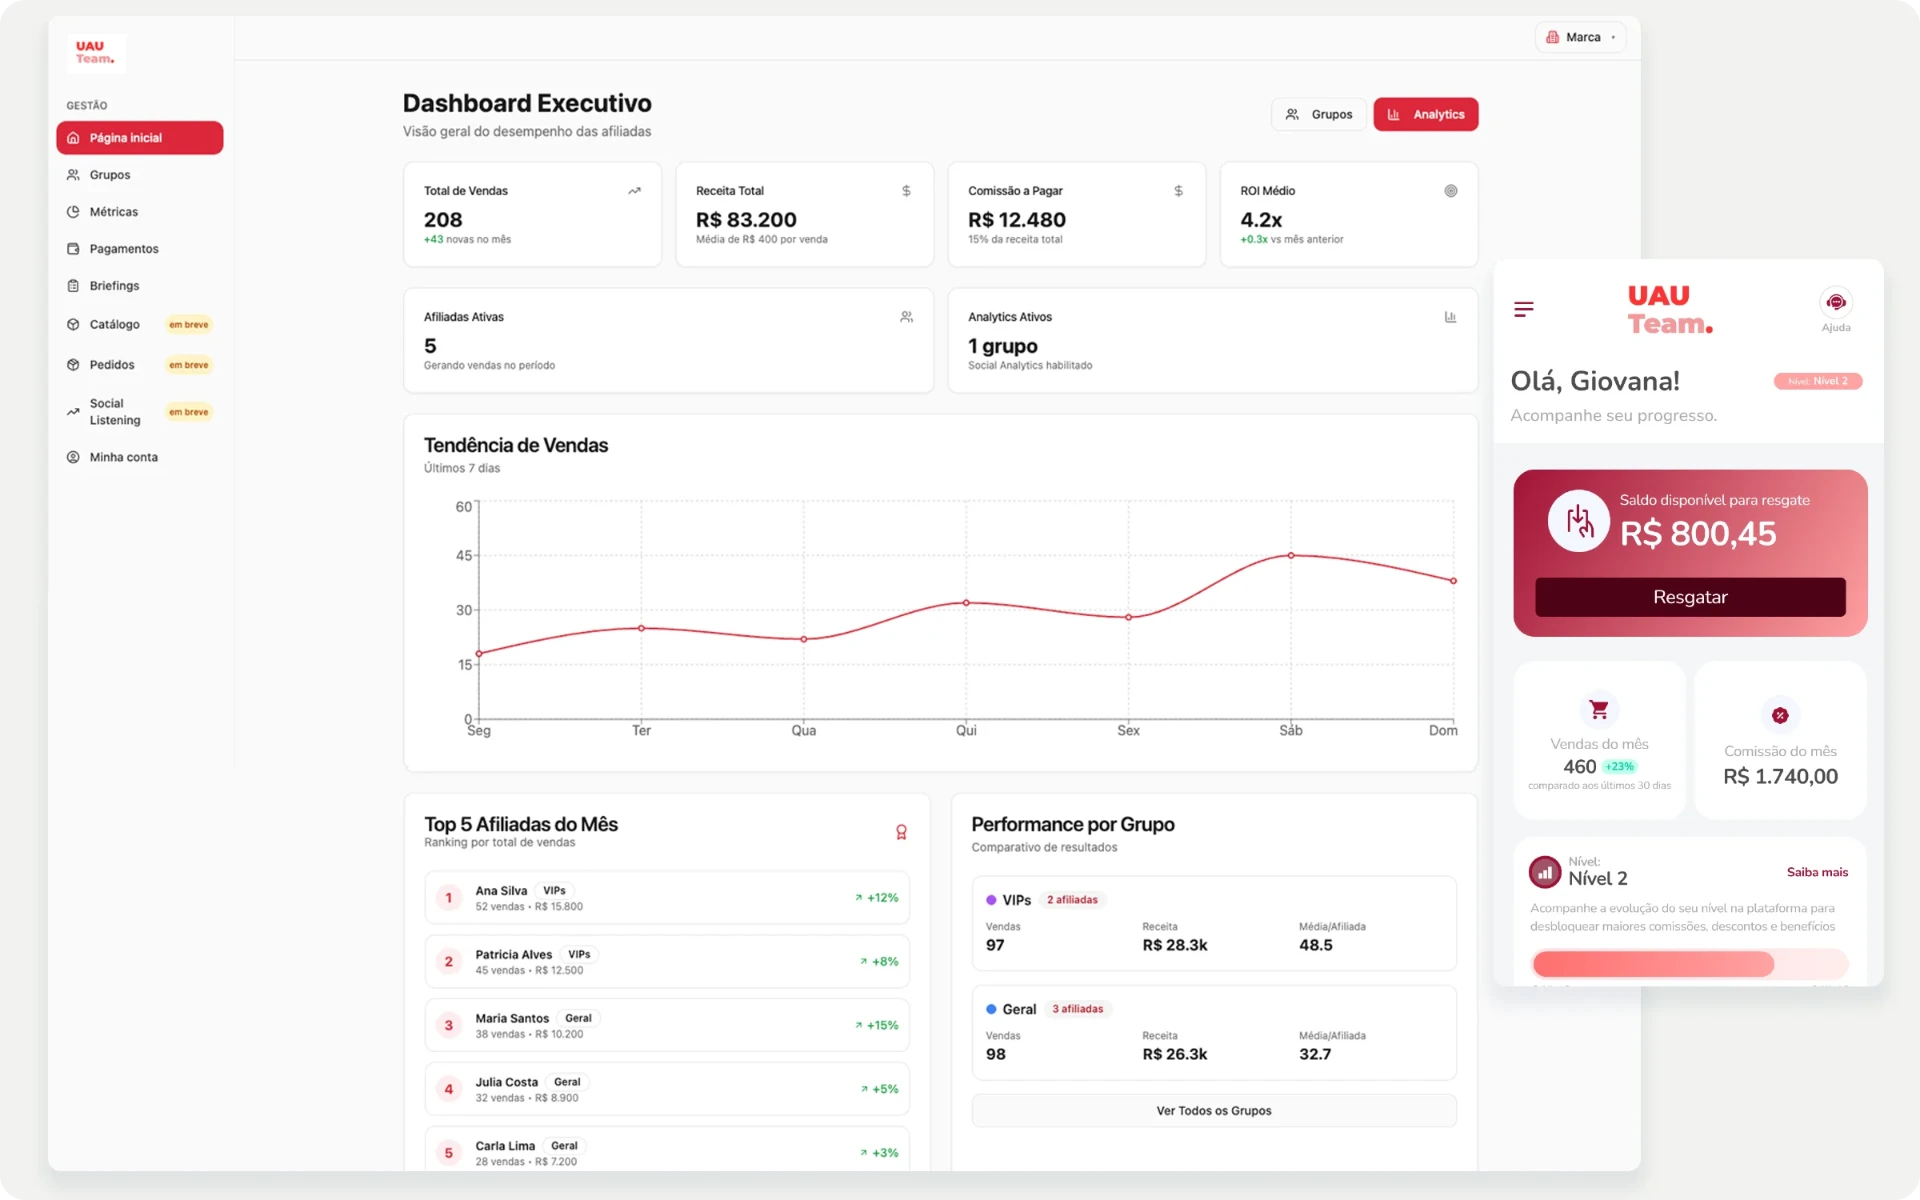Viewport: 1920px width, 1200px height.
Task: Click the "R$ 12.480" commission value
Action: (1017, 220)
